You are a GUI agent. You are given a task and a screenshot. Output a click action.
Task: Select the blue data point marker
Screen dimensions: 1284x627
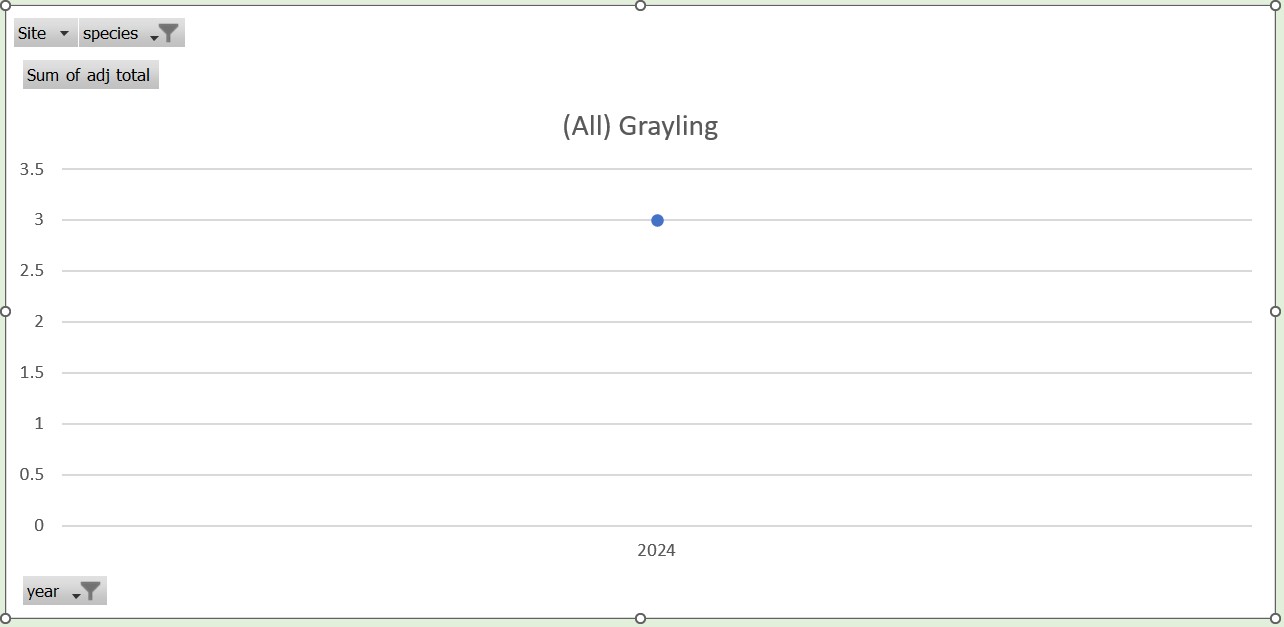(x=657, y=220)
